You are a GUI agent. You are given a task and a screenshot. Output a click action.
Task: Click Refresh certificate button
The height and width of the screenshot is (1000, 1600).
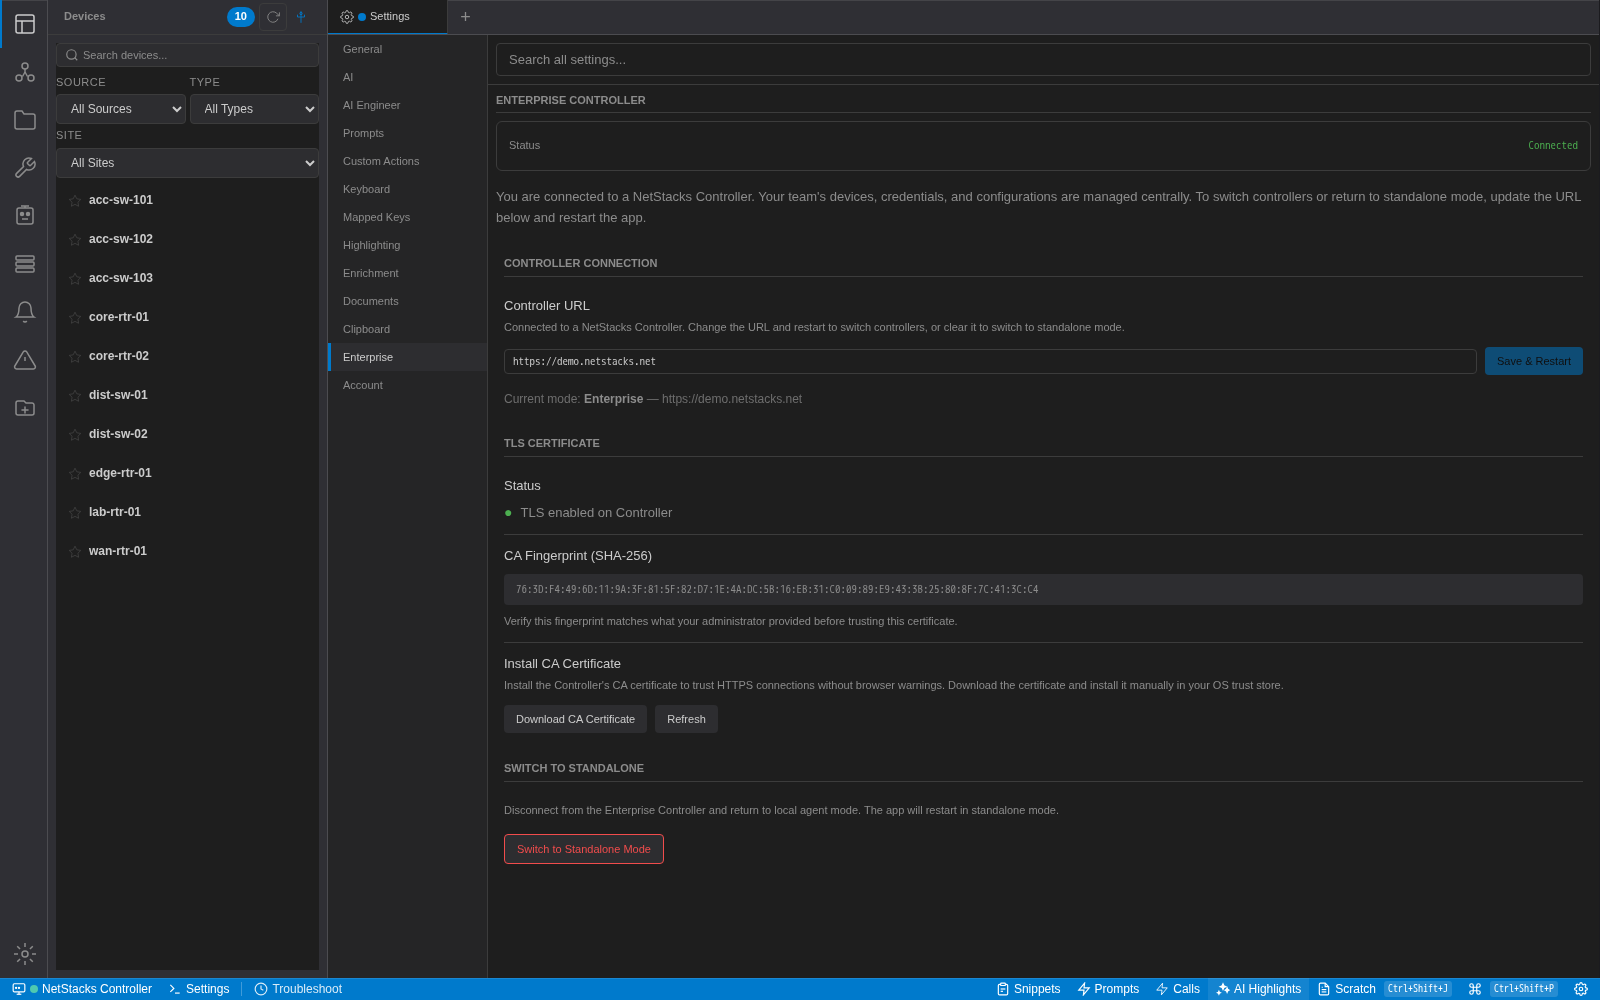[x=686, y=719]
